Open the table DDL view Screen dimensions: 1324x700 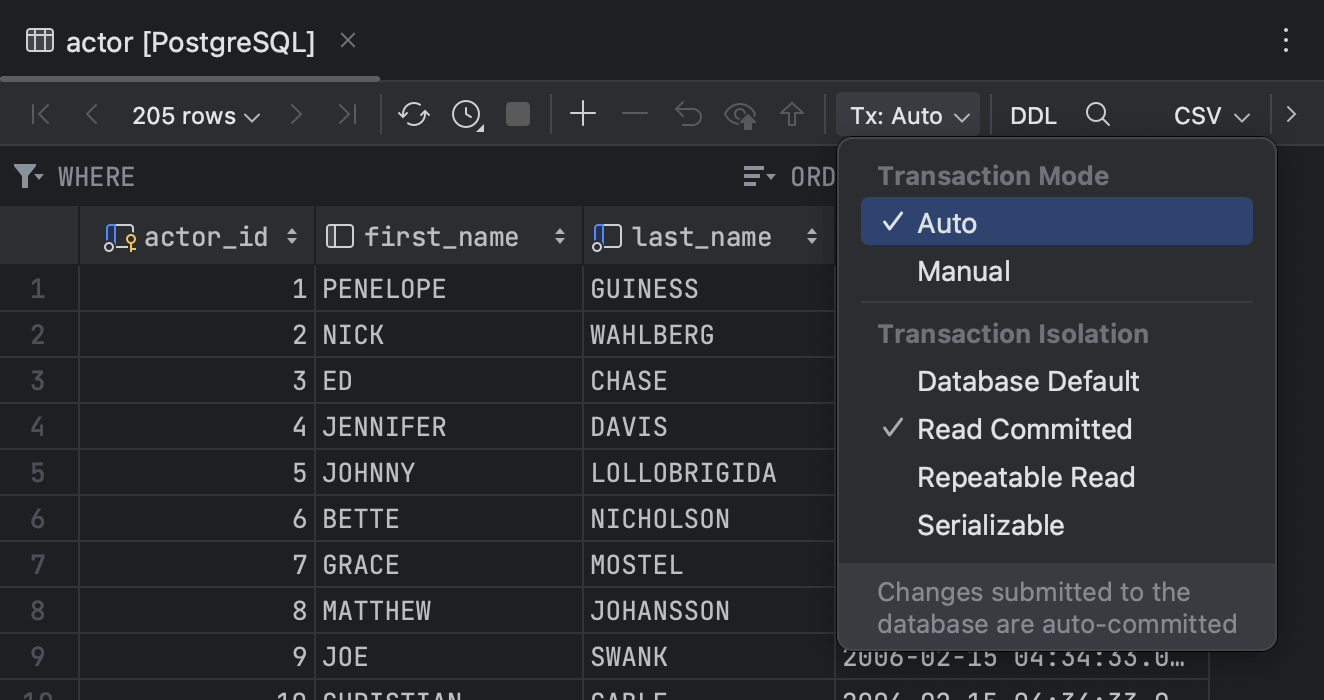(1032, 114)
